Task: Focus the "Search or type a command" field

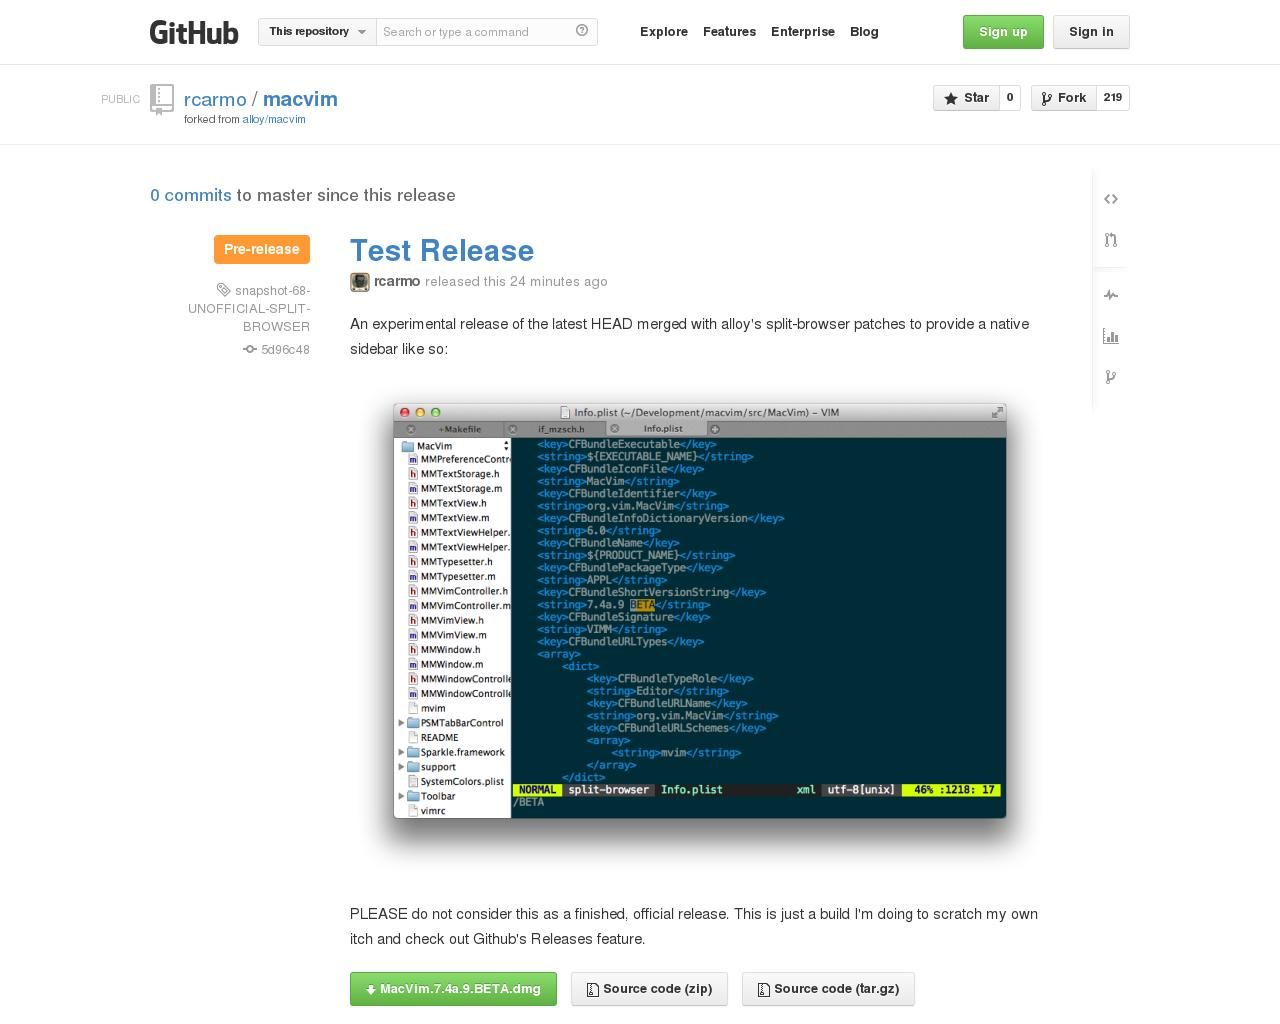Action: 474,32
